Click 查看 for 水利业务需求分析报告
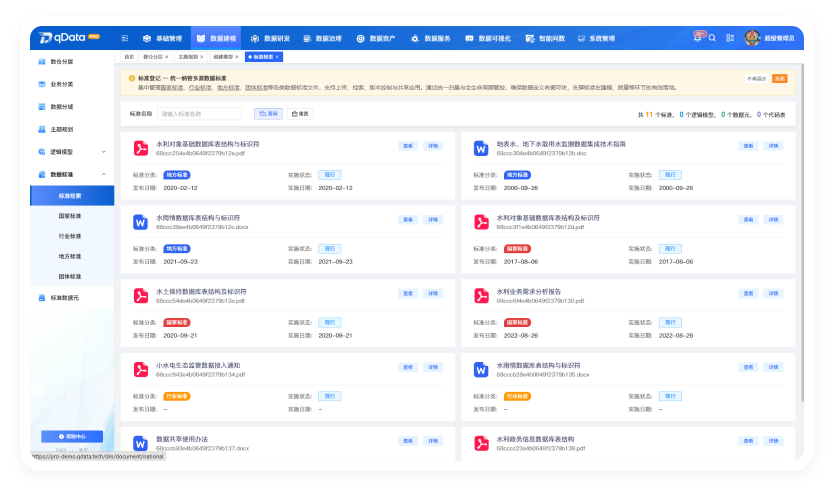This screenshot has height=495, width=834. 748,293
